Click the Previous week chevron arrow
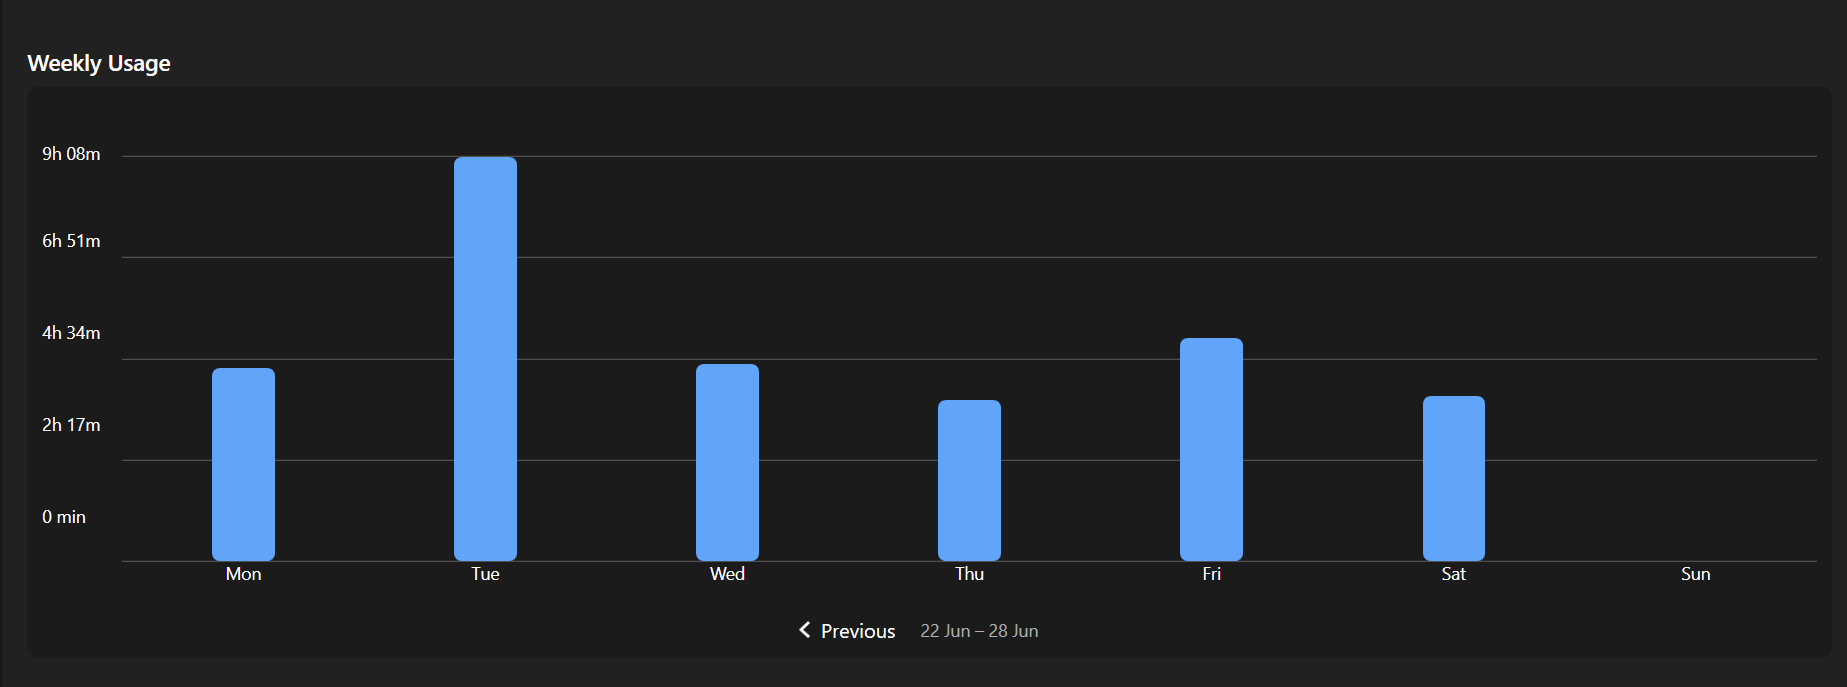 805,630
